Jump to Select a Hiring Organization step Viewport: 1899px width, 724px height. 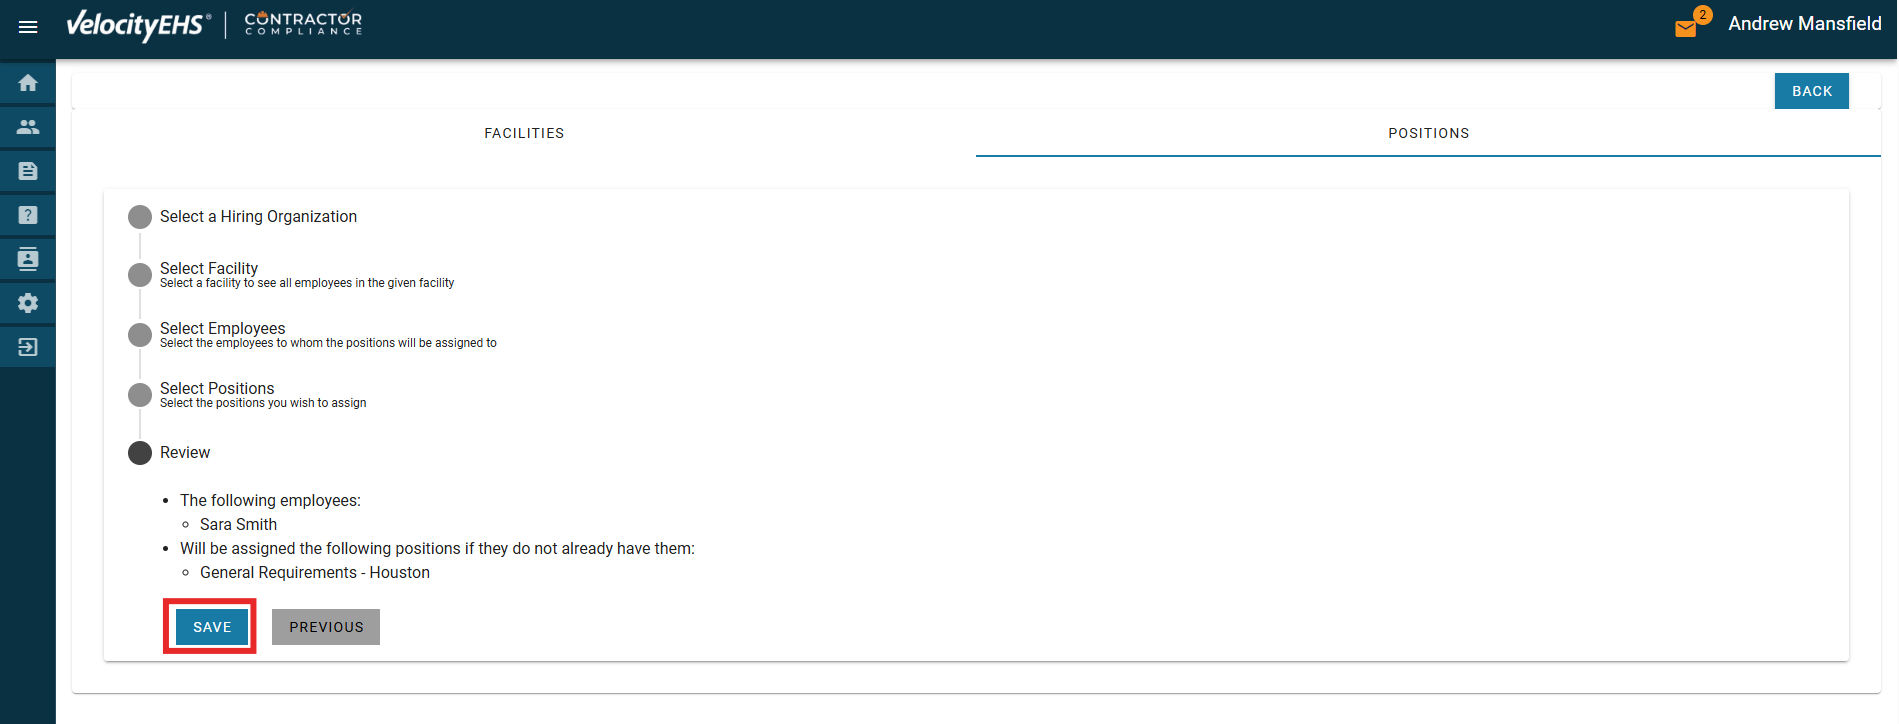257,217
